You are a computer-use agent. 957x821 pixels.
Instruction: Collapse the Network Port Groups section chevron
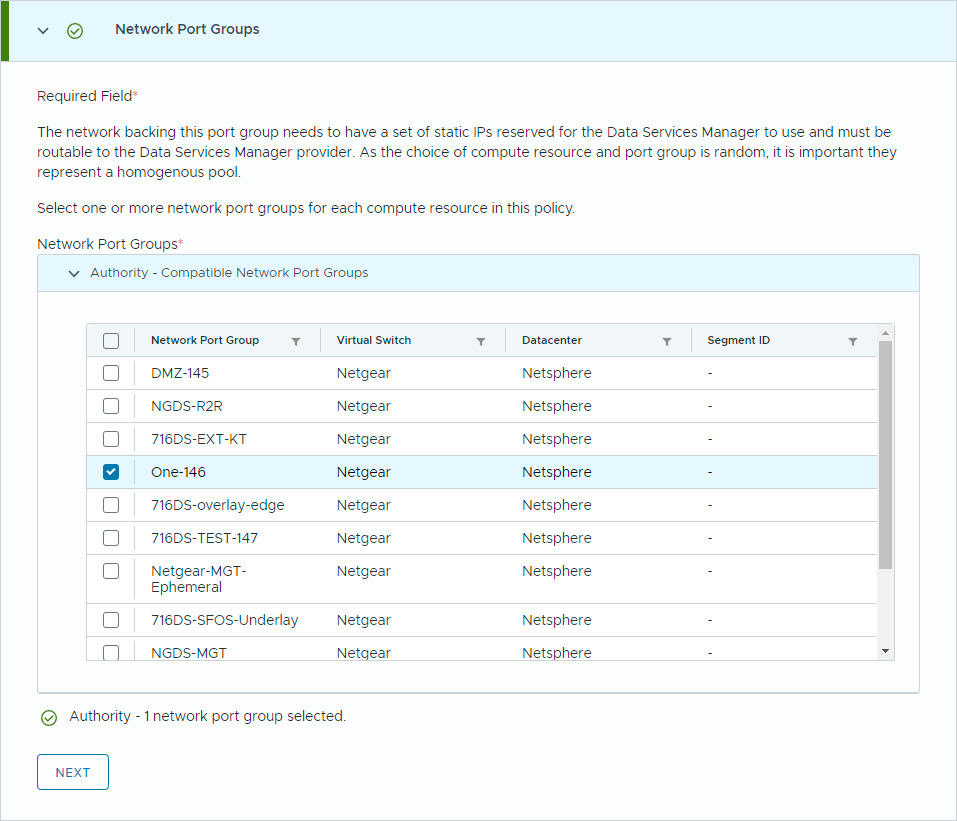(x=43, y=31)
